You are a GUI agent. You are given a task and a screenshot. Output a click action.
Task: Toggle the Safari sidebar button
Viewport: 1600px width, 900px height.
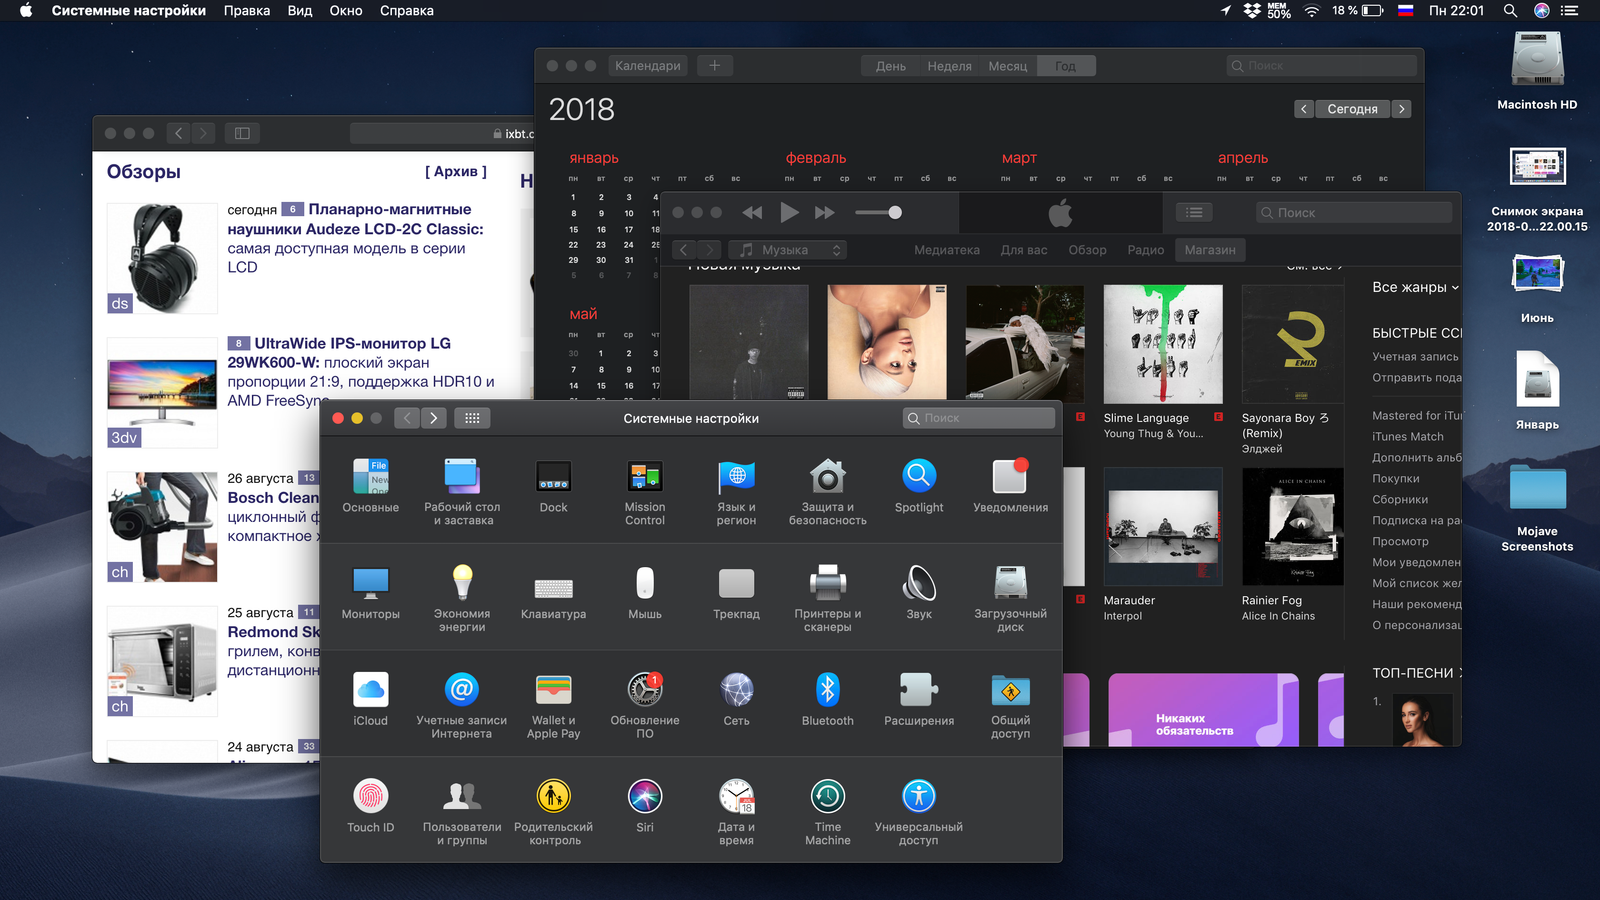point(242,133)
